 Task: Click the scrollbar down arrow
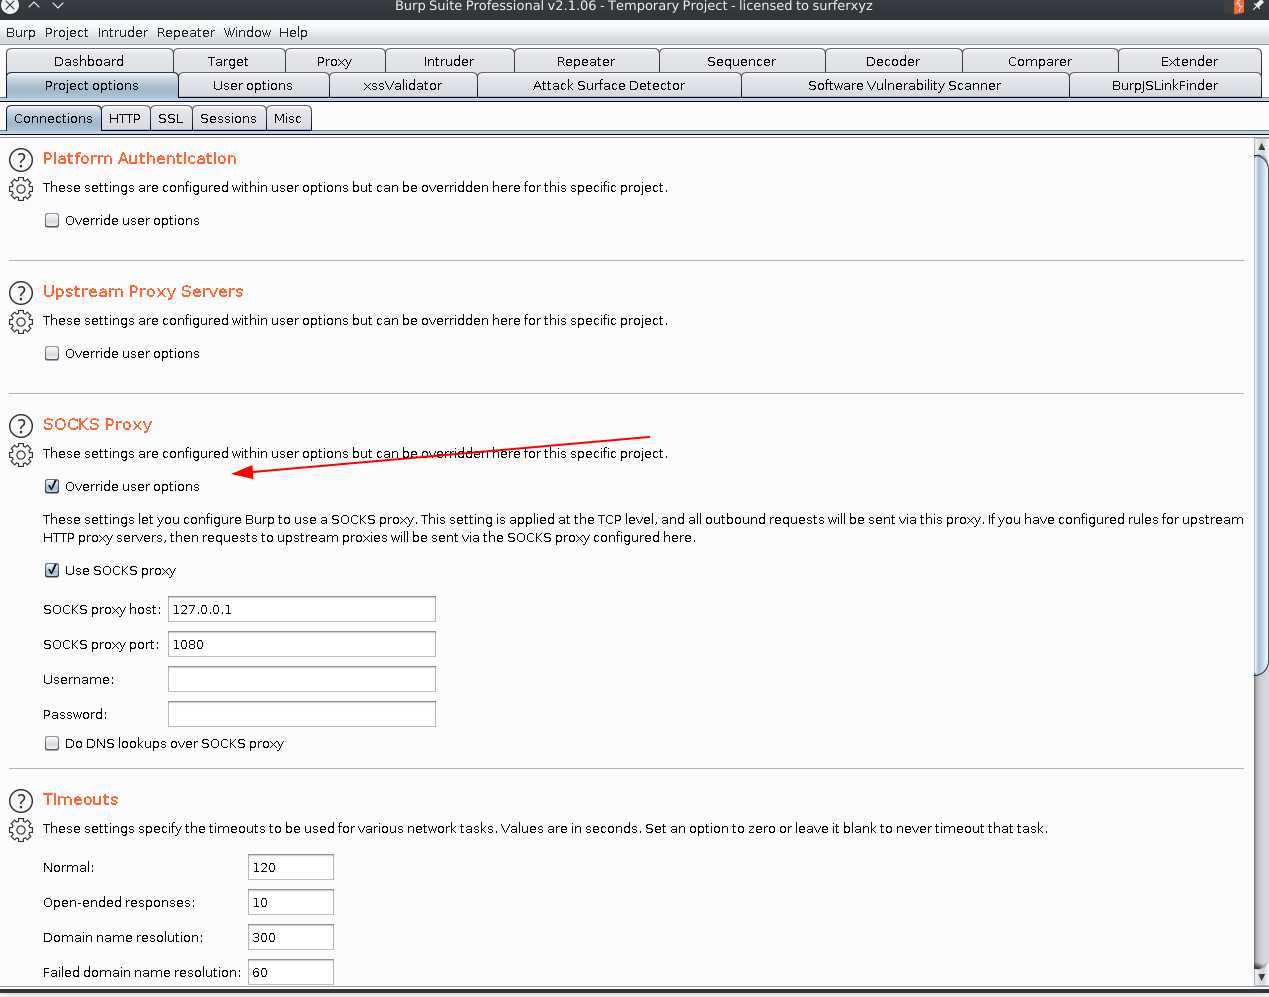coord(1261,976)
